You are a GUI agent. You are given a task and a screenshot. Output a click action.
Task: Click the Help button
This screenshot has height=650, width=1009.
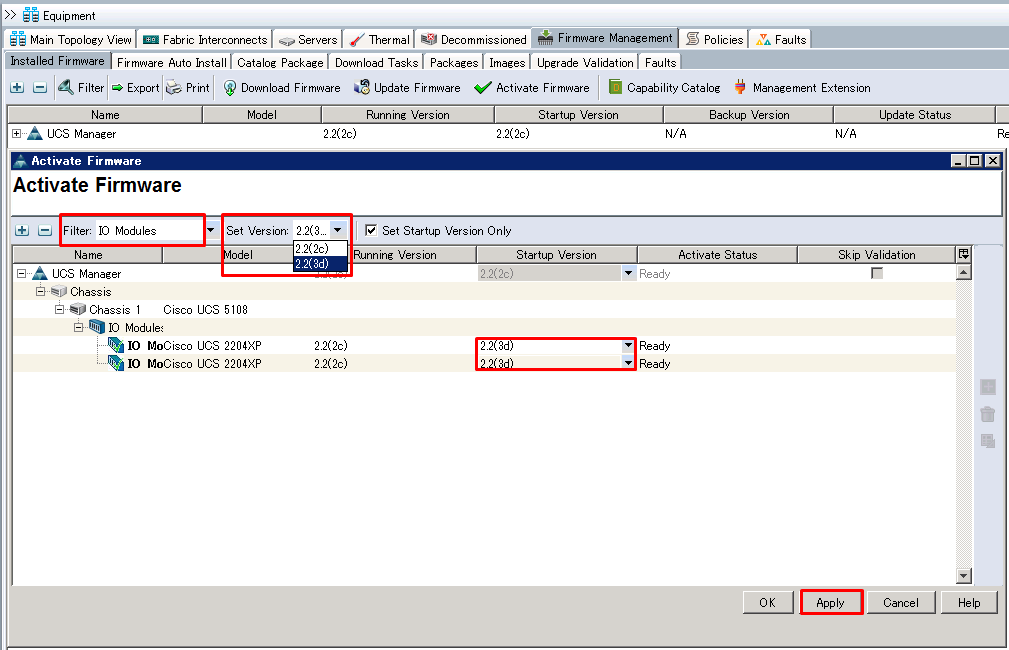click(969, 602)
